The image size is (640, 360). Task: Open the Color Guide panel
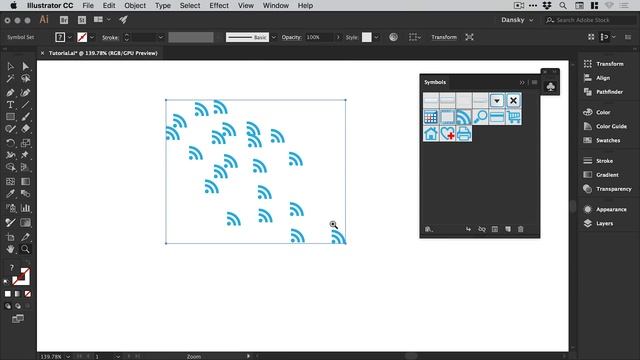point(605,127)
